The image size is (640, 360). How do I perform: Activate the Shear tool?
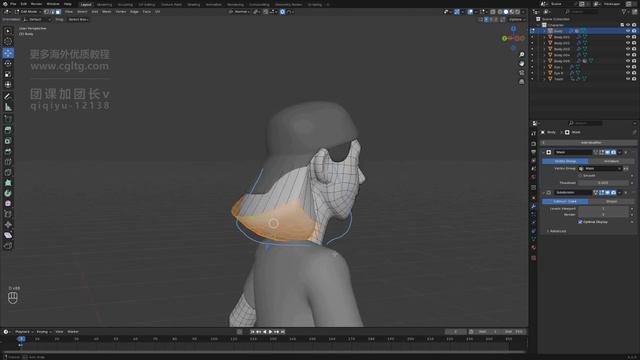8,235
